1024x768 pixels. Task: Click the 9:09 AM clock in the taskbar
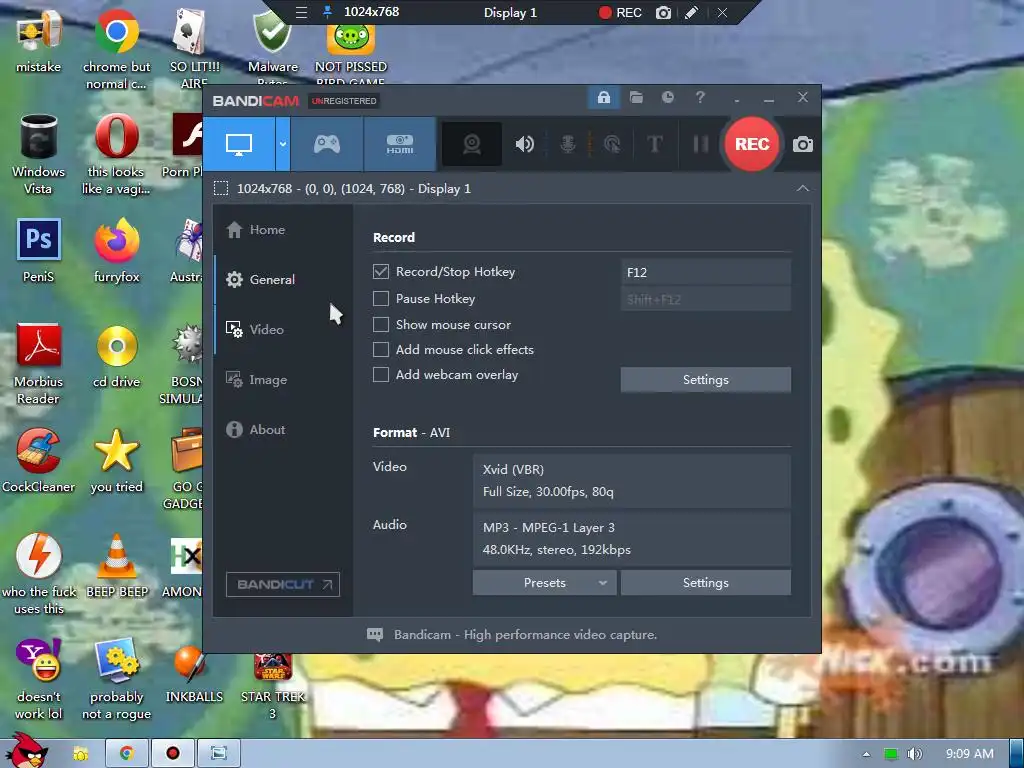[970, 754]
